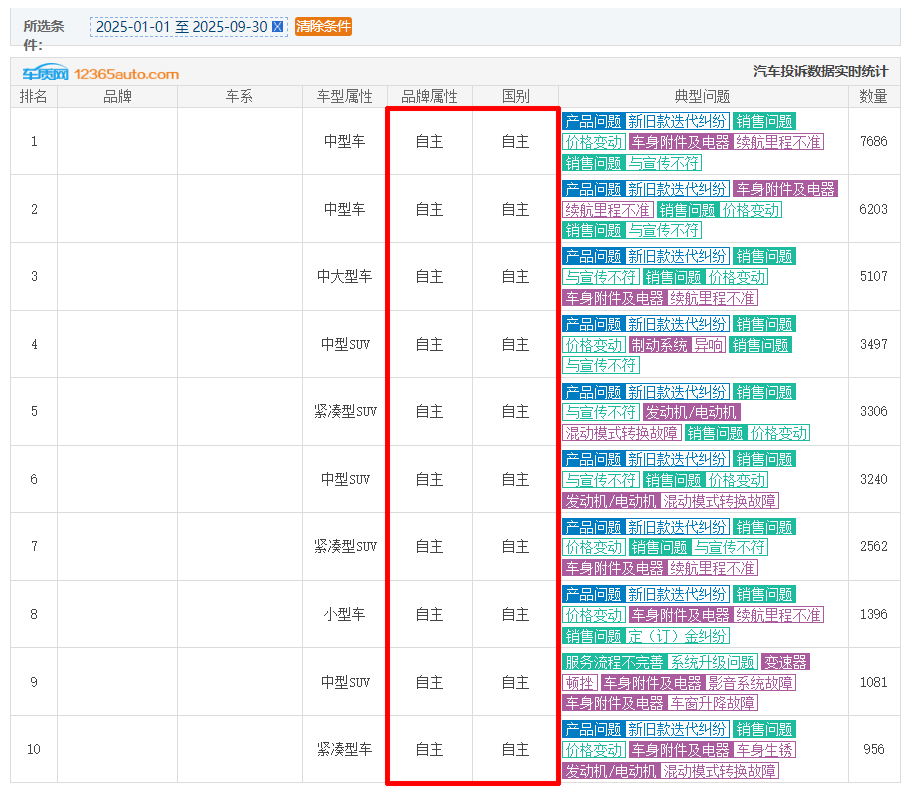Open the 车质网 logo

pyautogui.click(x=46, y=74)
